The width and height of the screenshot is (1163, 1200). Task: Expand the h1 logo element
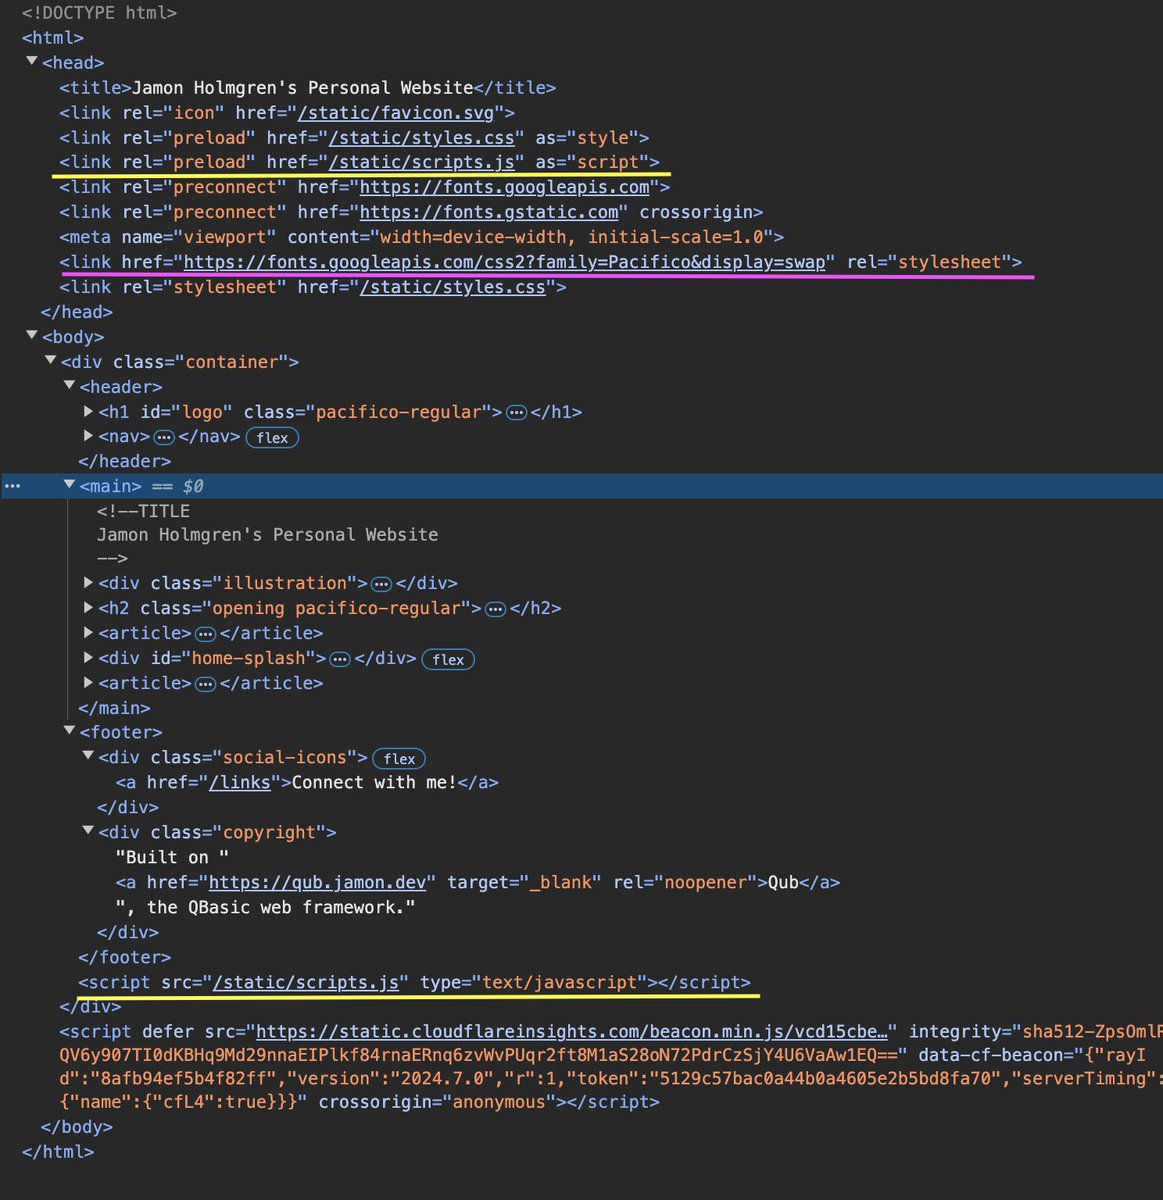pyautogui.click(x=88, y=411)
